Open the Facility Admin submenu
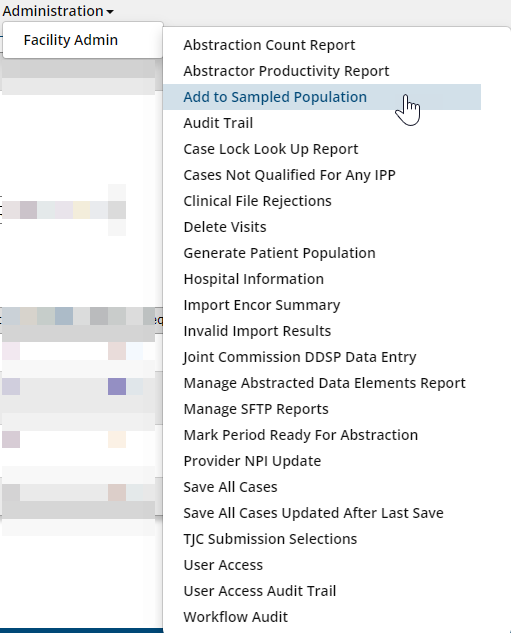 point(71,40)
